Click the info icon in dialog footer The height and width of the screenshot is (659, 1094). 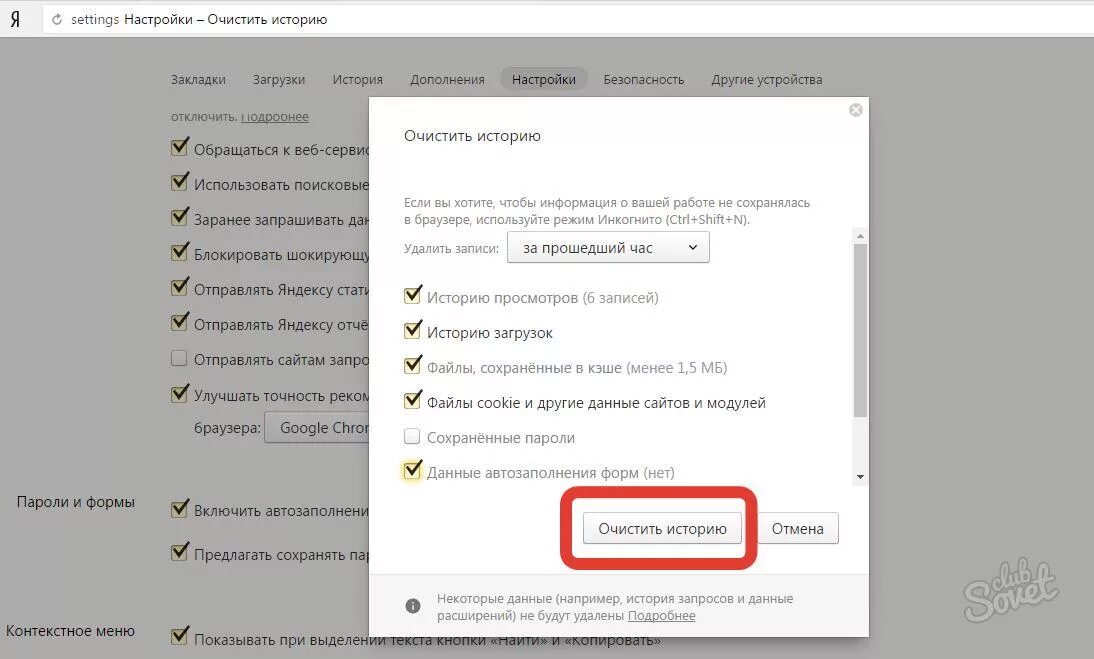click(413, 606)
